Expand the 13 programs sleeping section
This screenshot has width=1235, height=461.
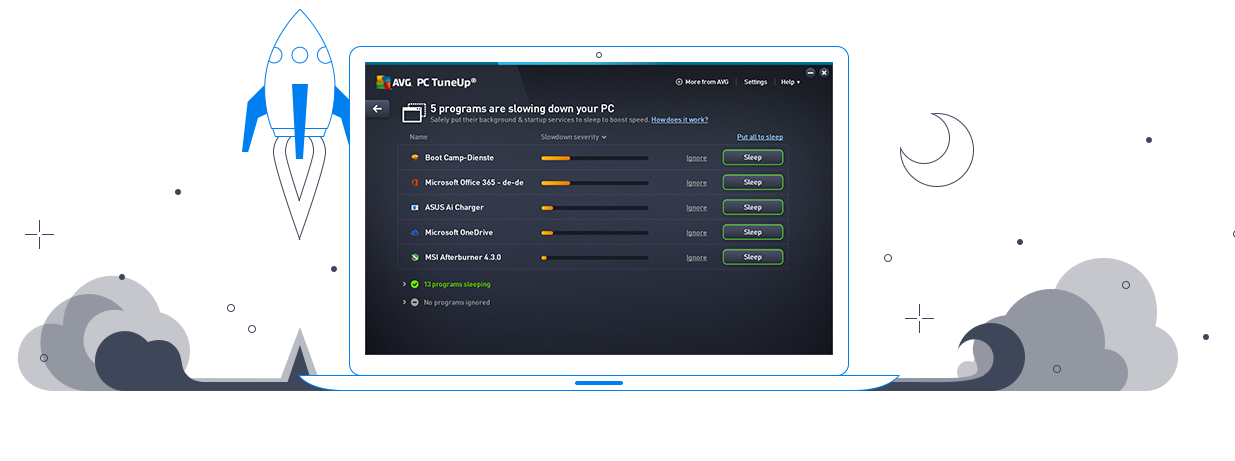(404, 284)
